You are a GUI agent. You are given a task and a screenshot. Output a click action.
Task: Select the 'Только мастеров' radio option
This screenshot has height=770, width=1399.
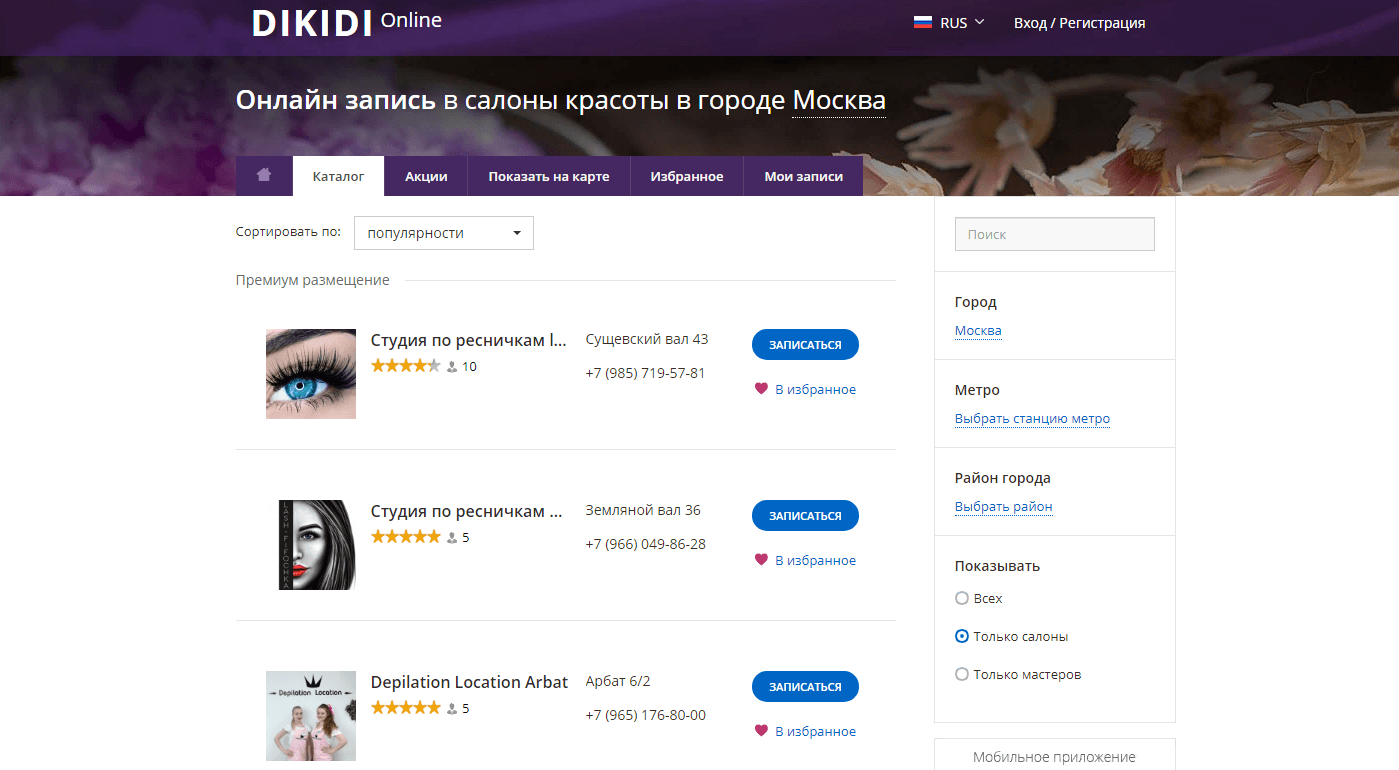tap(962, 674)
